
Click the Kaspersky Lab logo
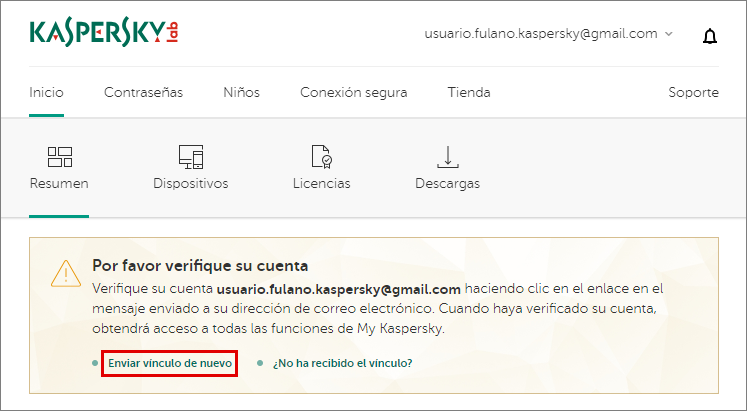pyautogui.click(x=104, y=33)
